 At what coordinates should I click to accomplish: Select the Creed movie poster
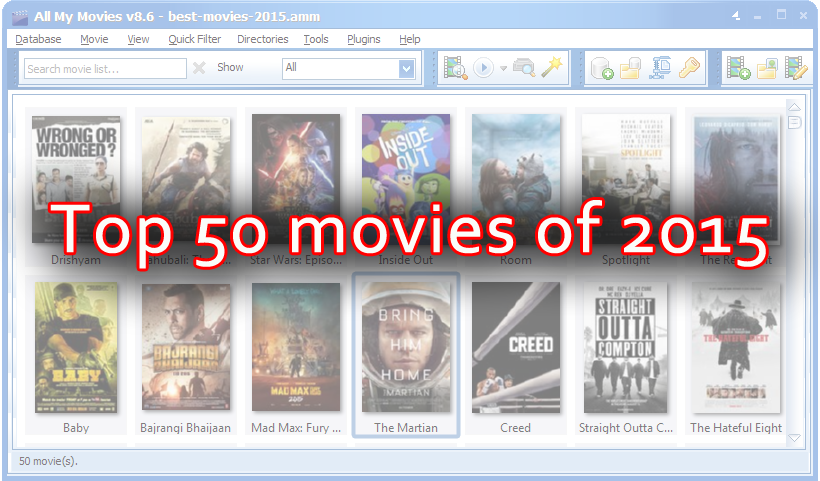coord(516,348)
